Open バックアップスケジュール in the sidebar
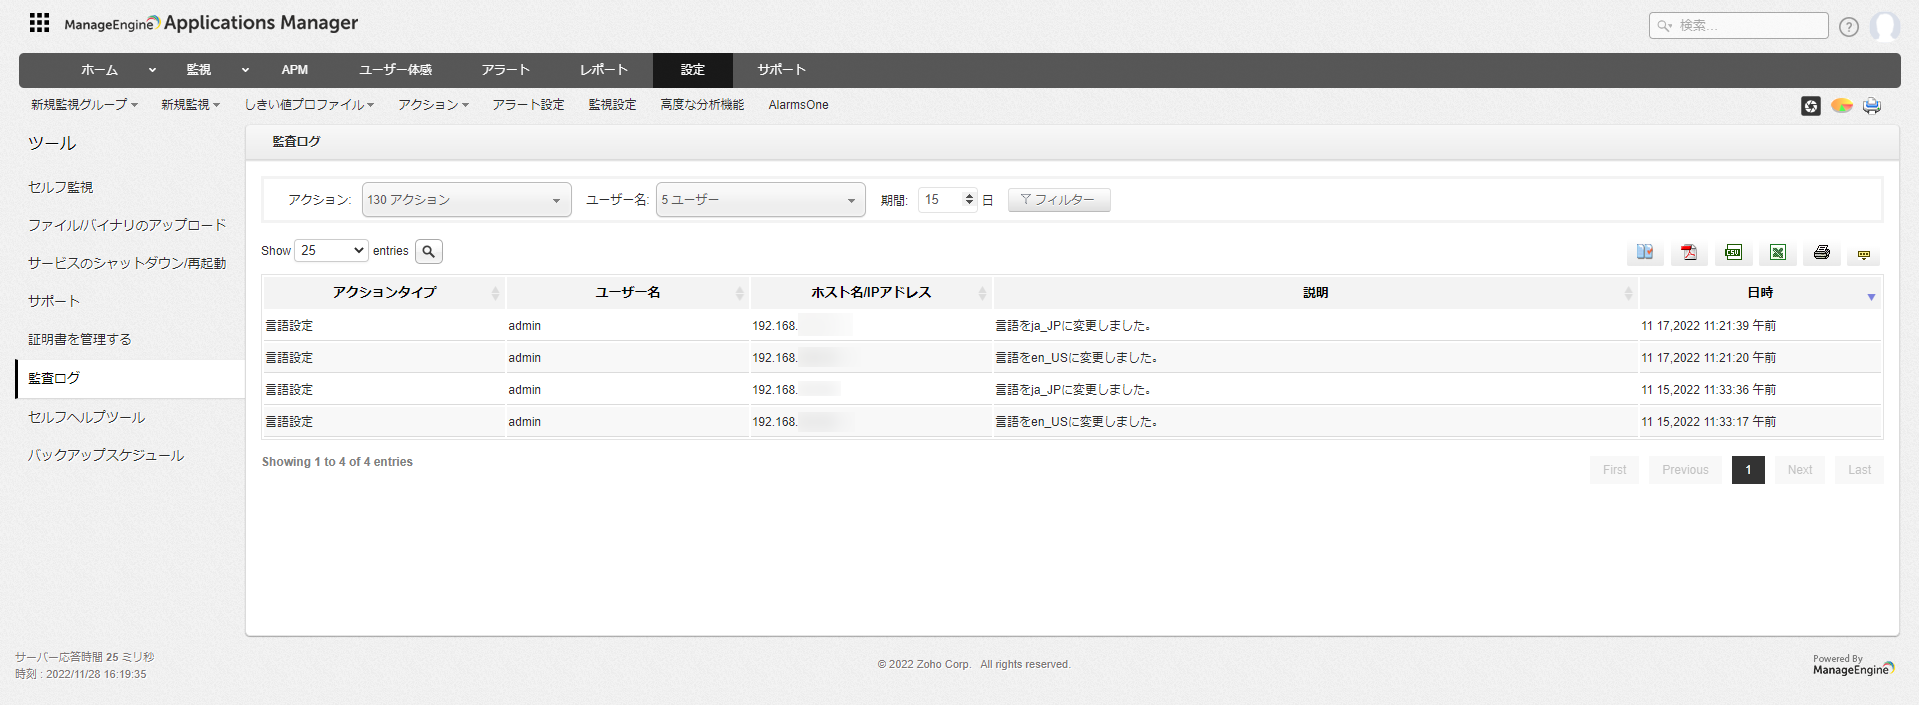 tap(106, 455)
